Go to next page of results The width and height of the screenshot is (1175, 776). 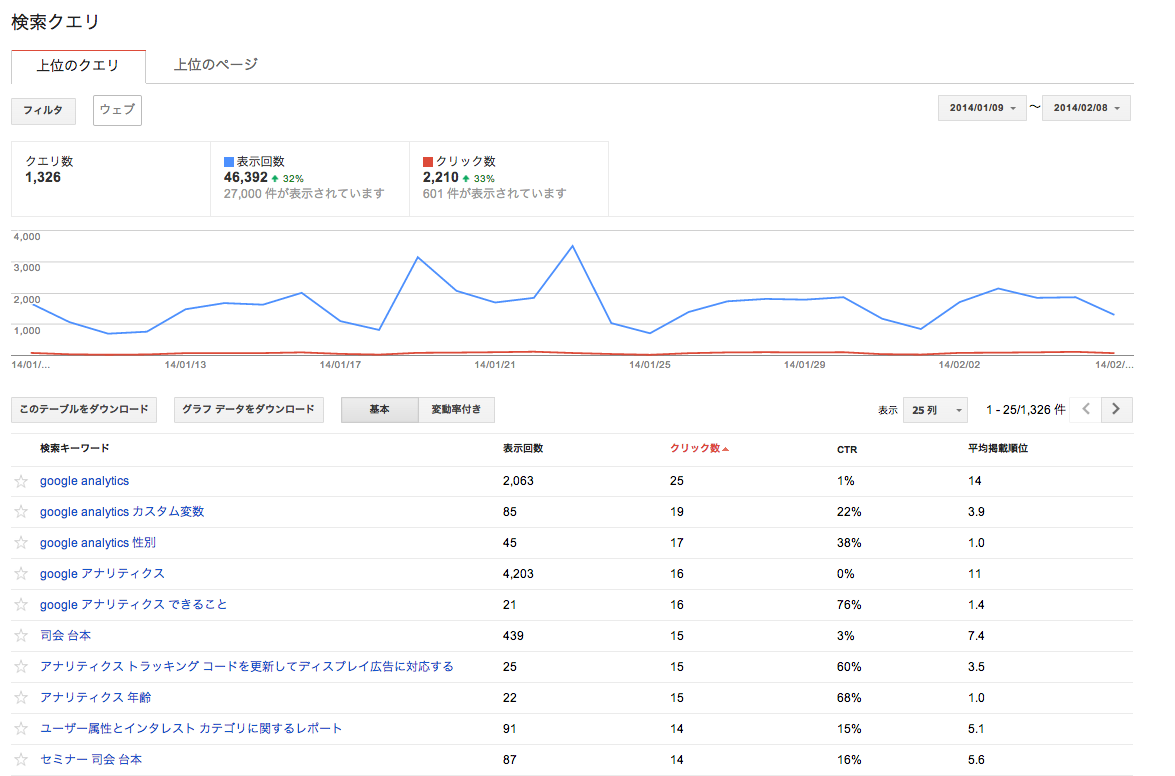click(x=1116, y=409)
